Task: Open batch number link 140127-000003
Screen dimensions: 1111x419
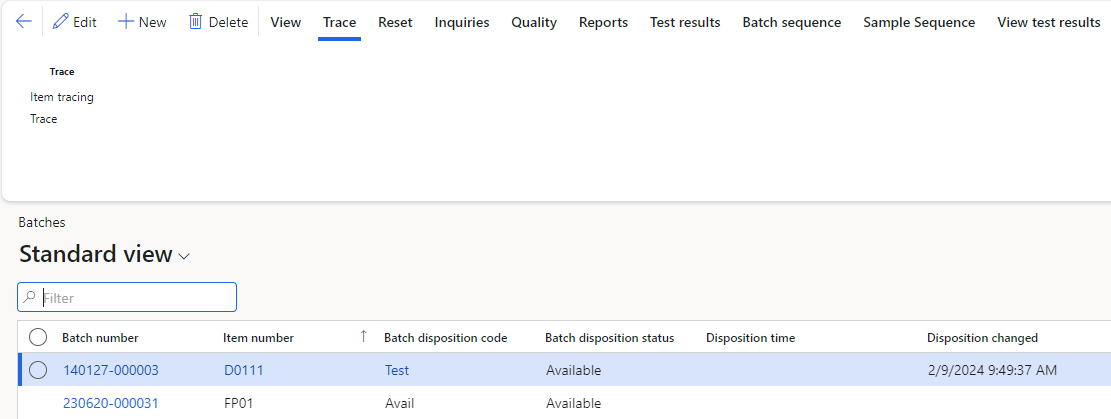Action: [111, 370]
